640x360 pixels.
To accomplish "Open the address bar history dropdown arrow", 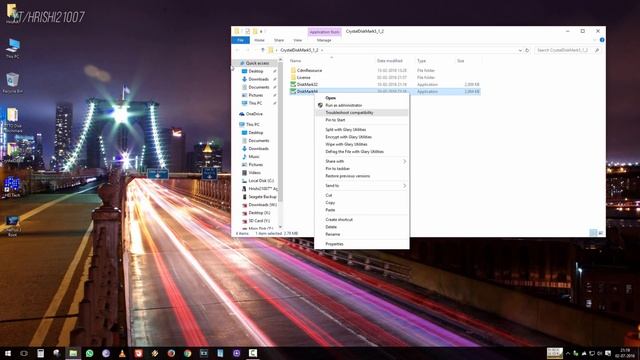I will [x=520, y=50].
